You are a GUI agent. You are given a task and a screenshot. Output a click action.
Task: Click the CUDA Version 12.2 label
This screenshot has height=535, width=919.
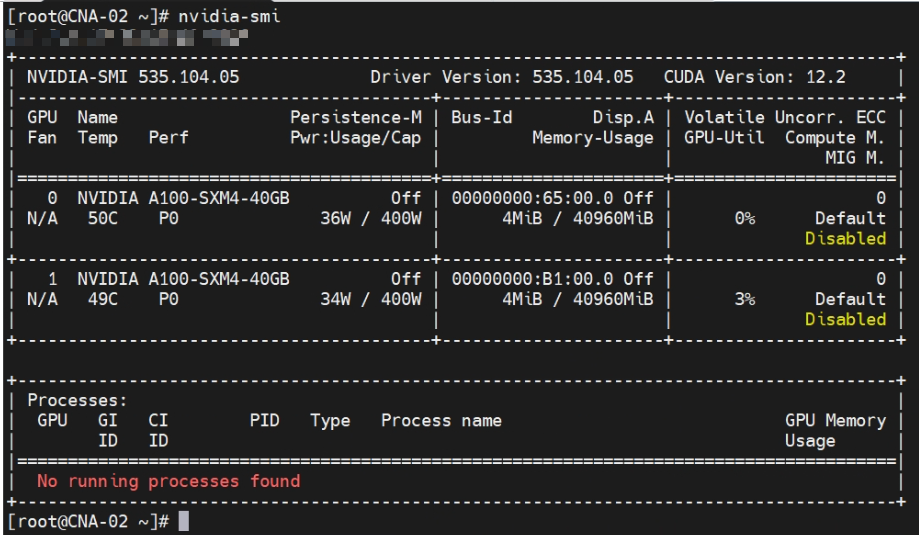[754, 77]
